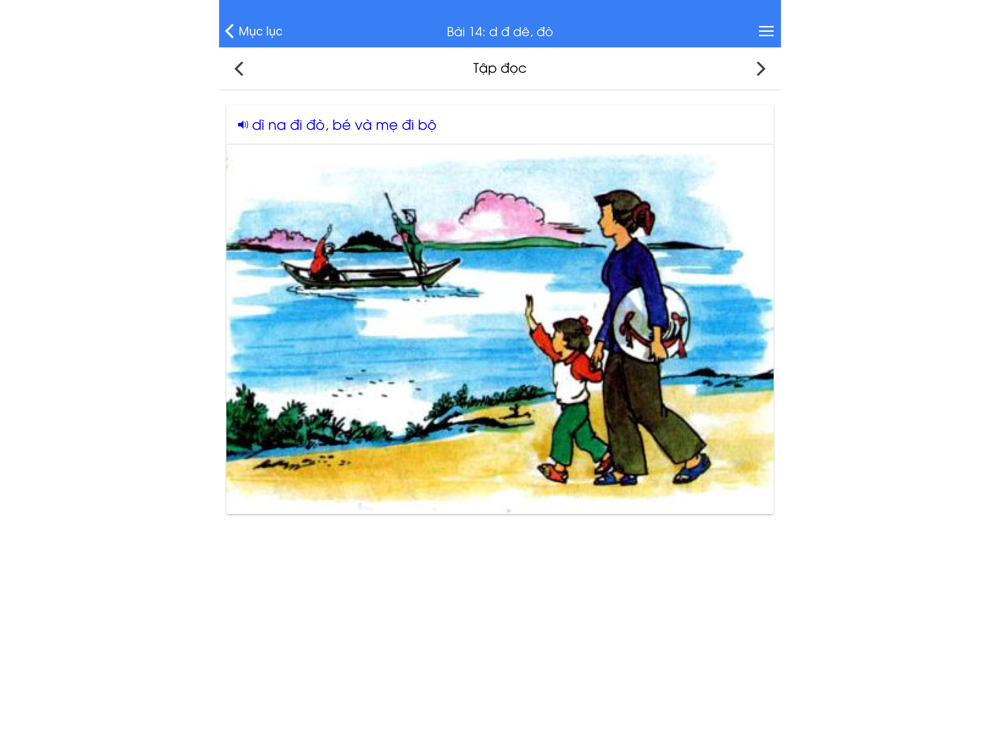Advance to next section with right chevron
This screenshot has width=1000, height=750.
click(760, 69)
